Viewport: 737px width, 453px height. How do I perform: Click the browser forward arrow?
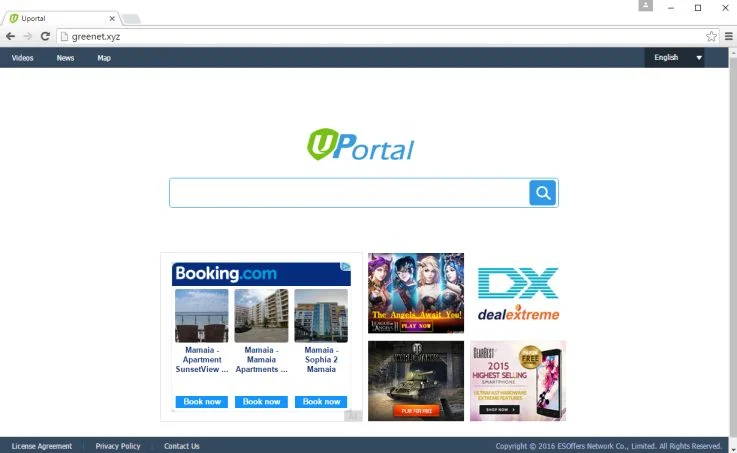click(28, 36)
